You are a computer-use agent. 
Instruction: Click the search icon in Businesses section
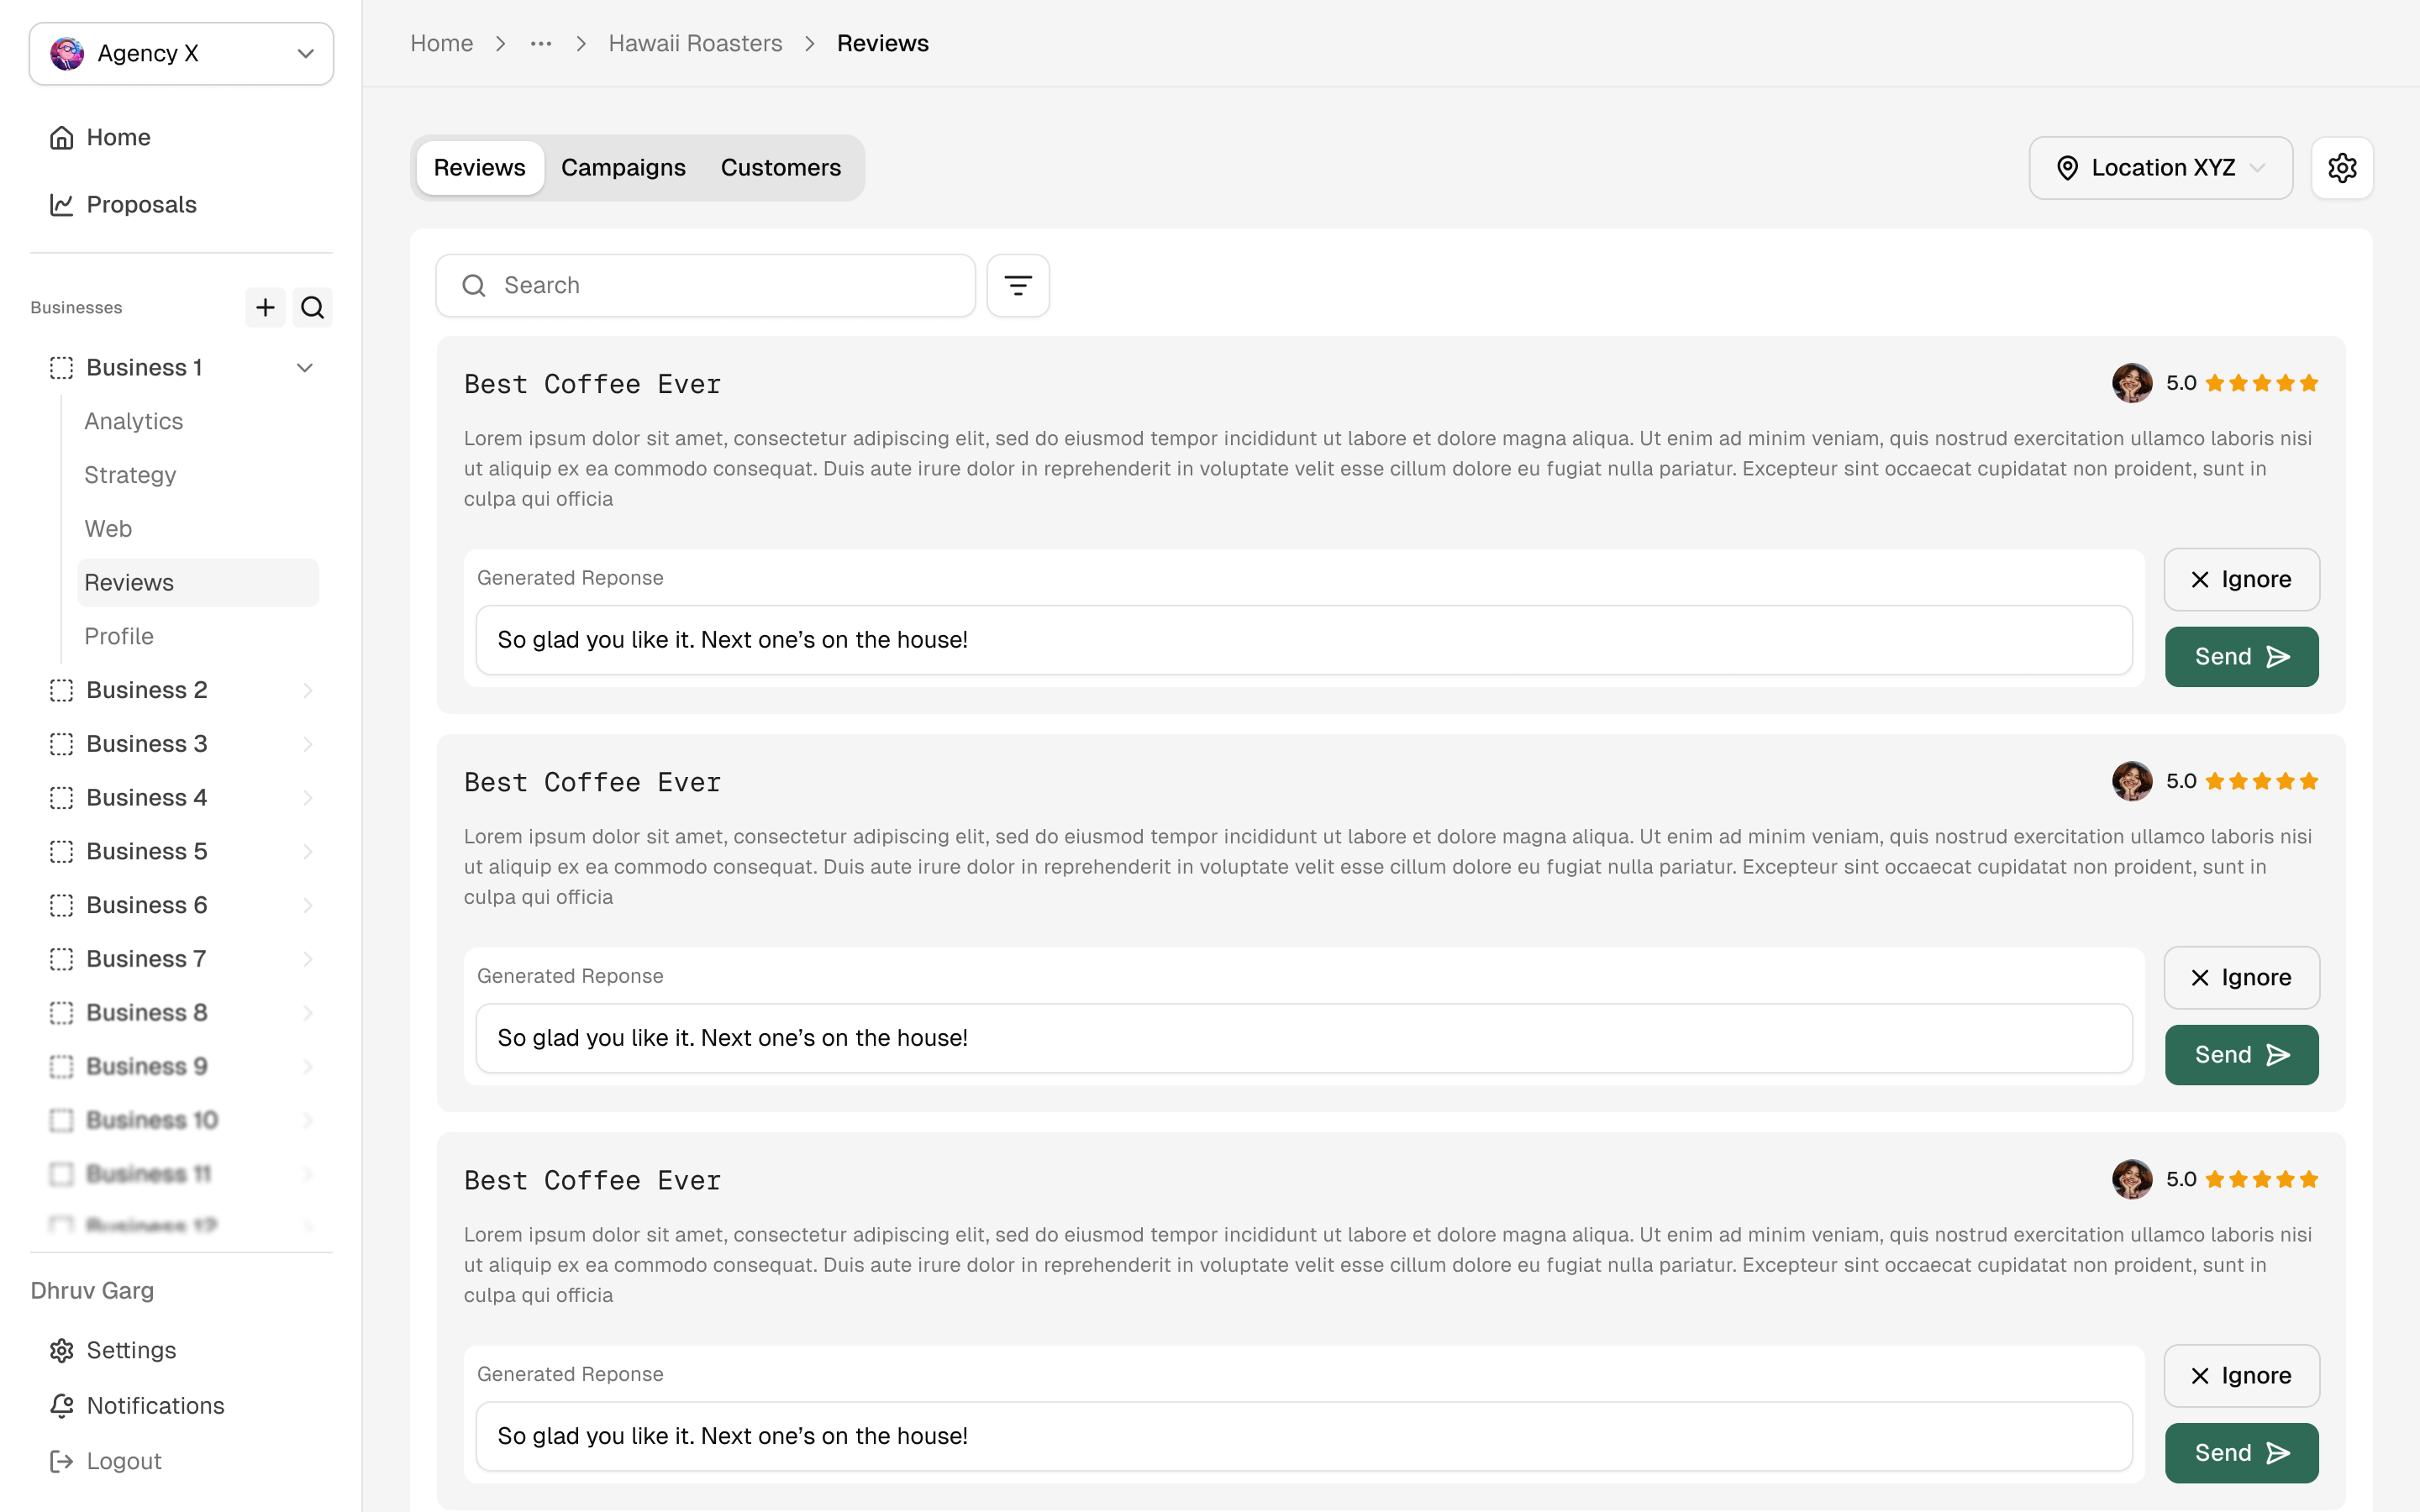pyautogui.click(x=312, y=307)
